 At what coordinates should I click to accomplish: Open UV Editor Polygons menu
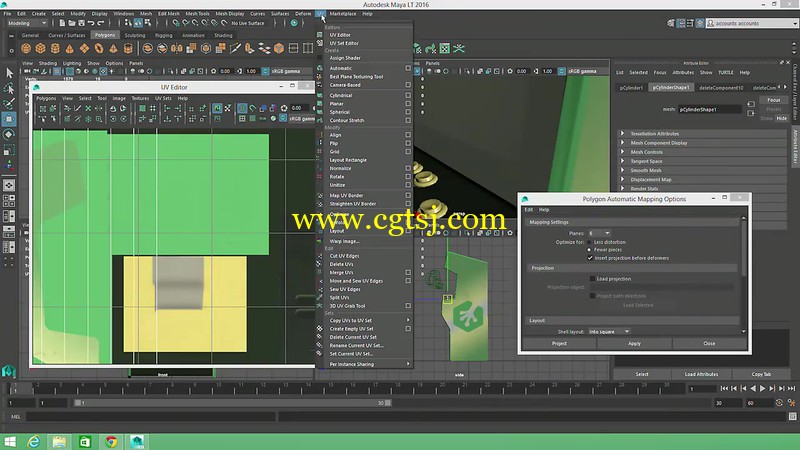46,98
